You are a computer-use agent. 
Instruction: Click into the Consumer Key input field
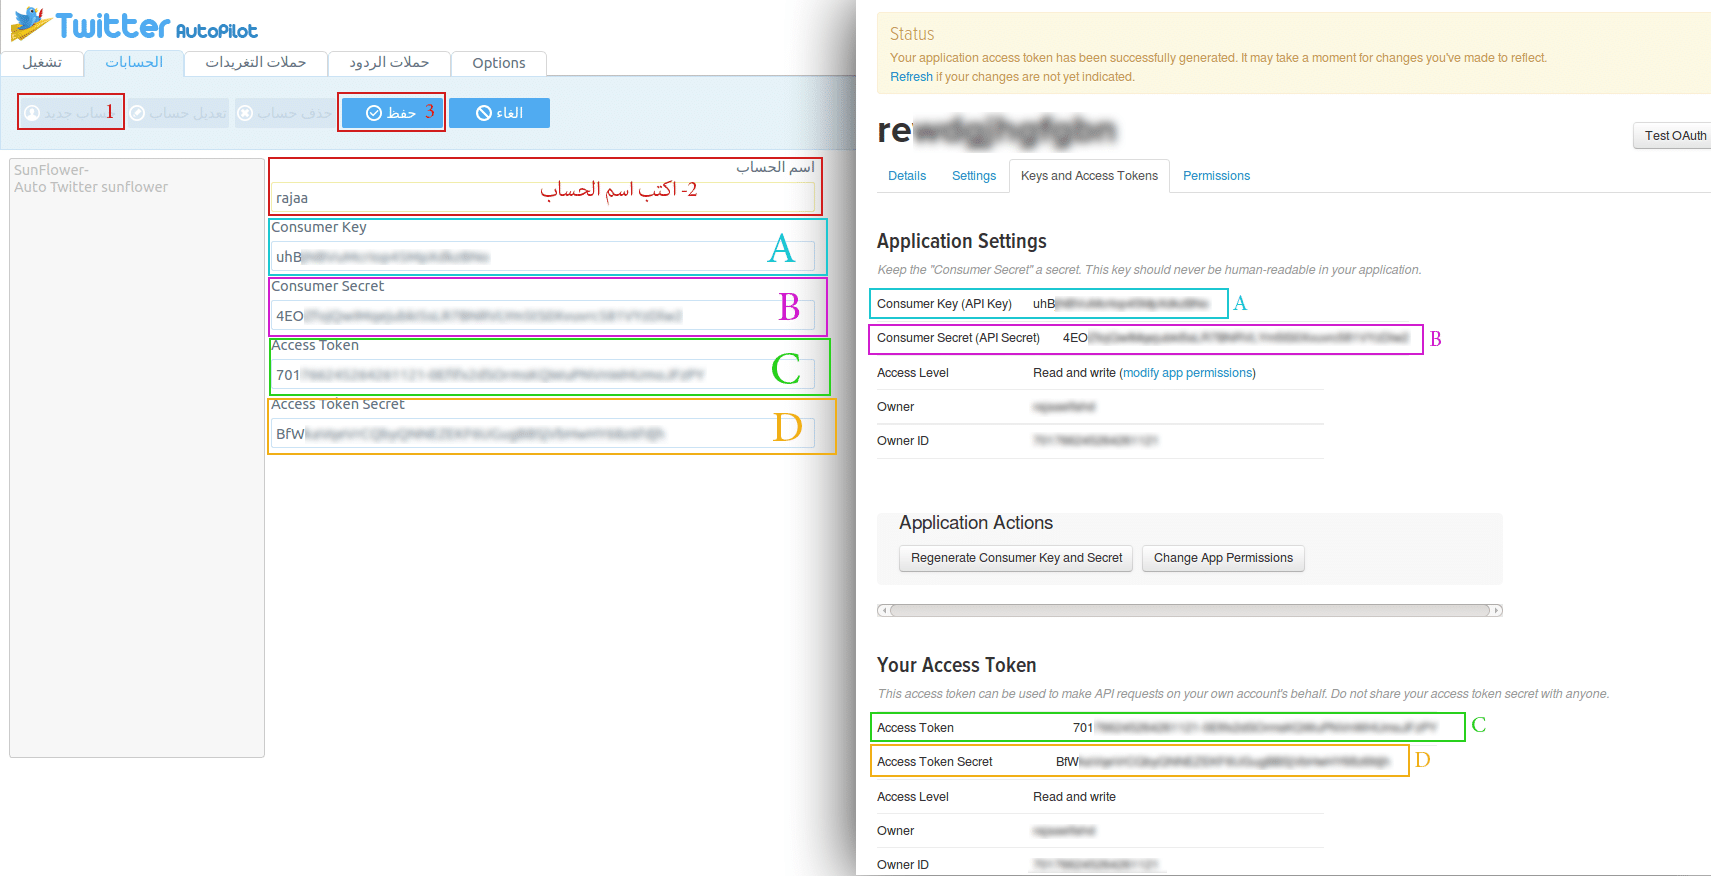point(543,256)
